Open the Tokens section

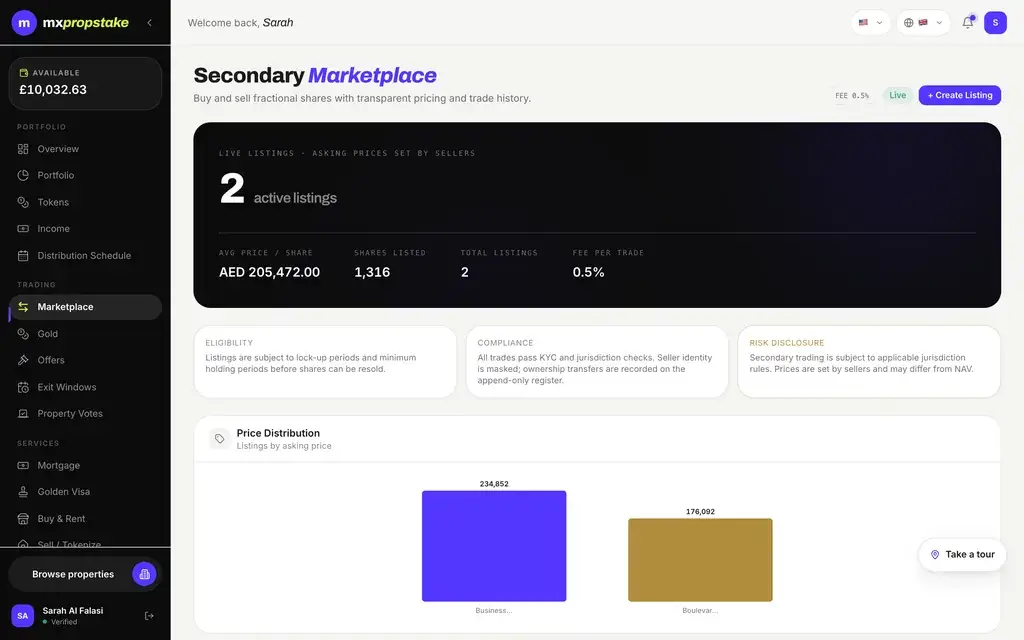tap(85, 202)
